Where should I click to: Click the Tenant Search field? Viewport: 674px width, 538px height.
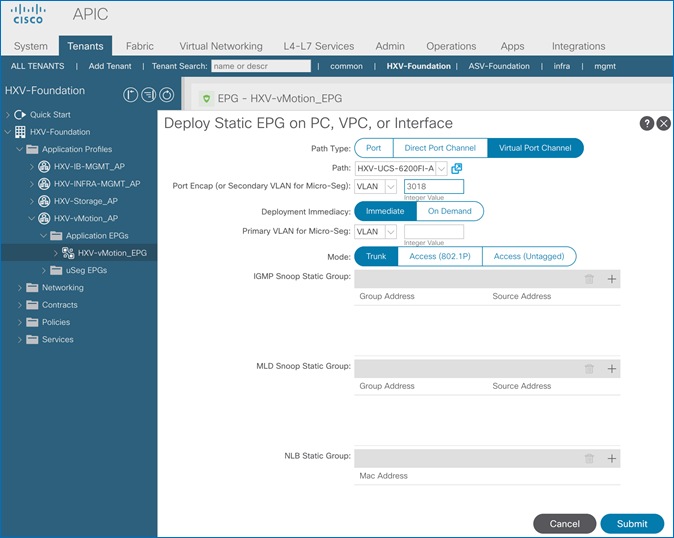coord(261,66)
